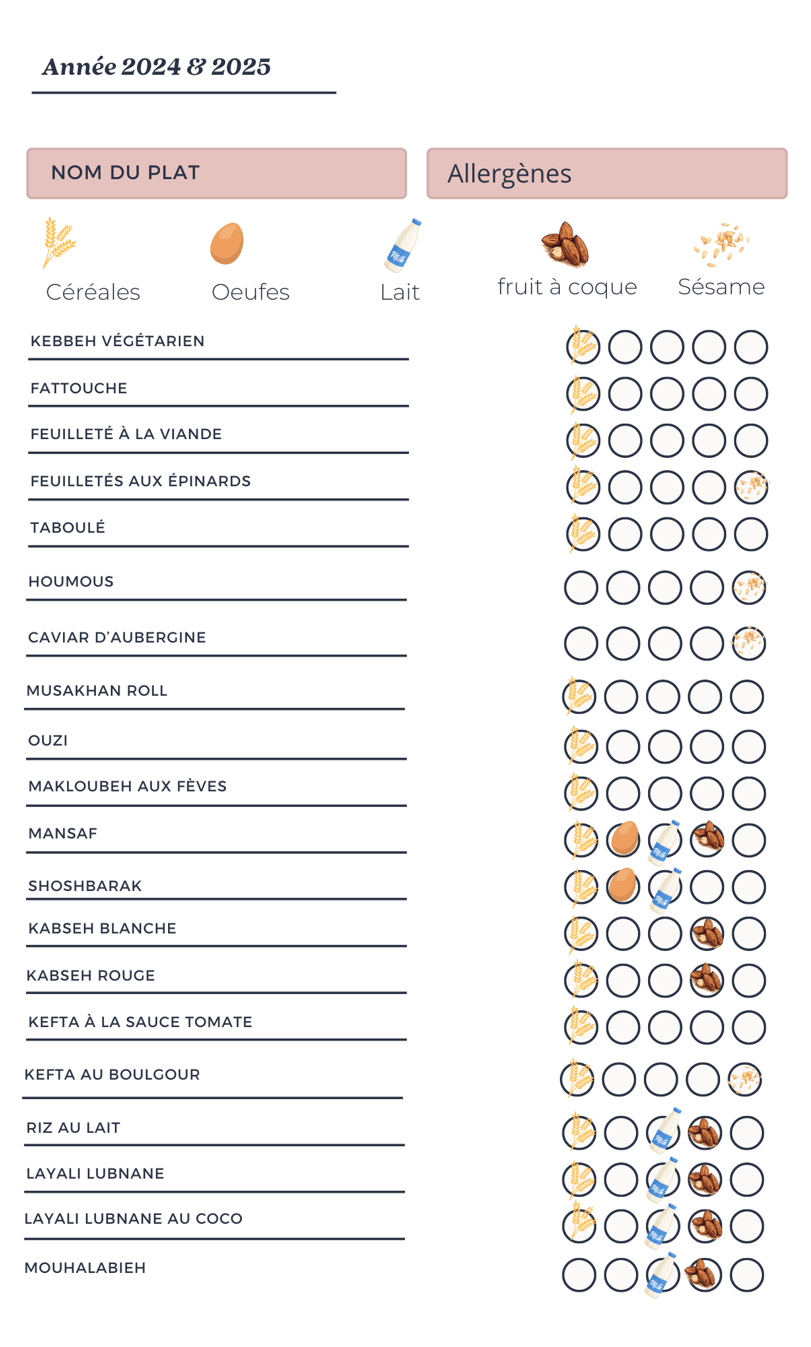Click the Lait milk bottle legend icon
Viewport: 811px width, 1347px height.
click(x=403, y=245)
